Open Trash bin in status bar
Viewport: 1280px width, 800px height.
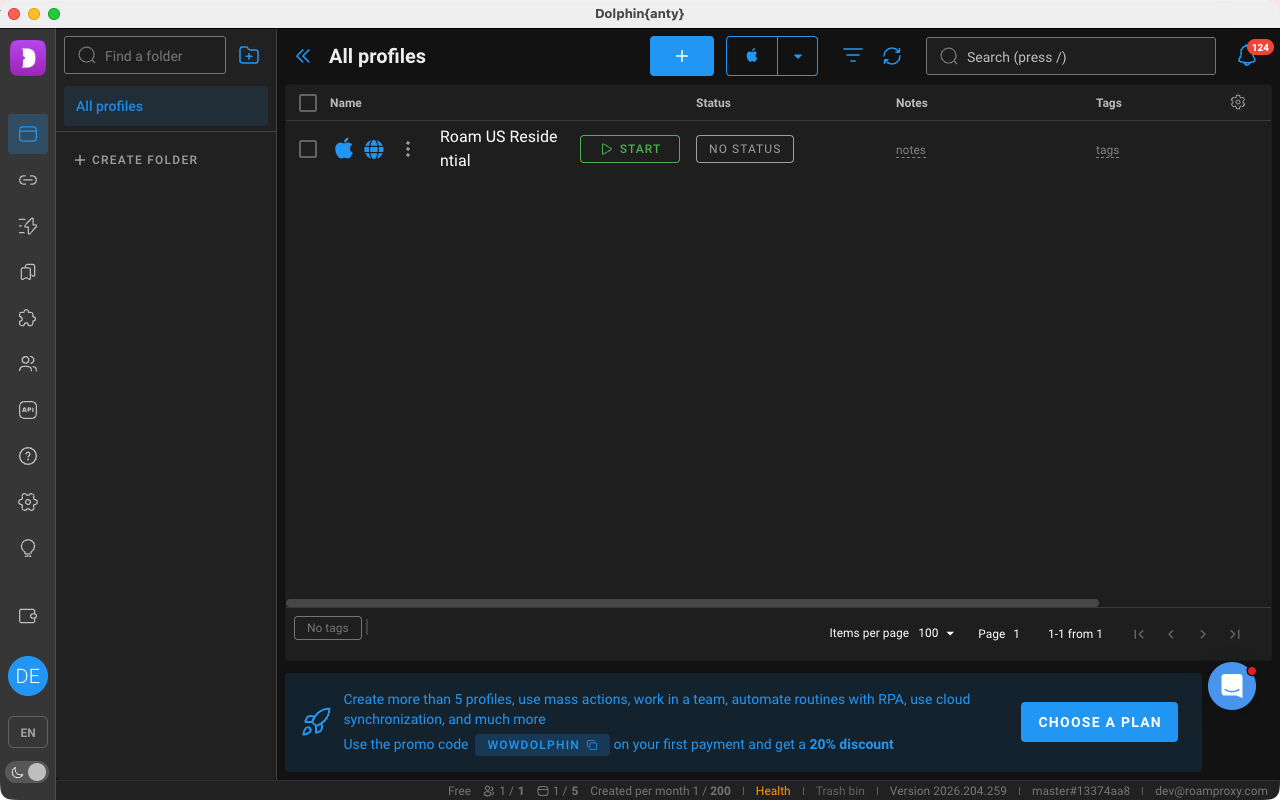coord(840,791)
